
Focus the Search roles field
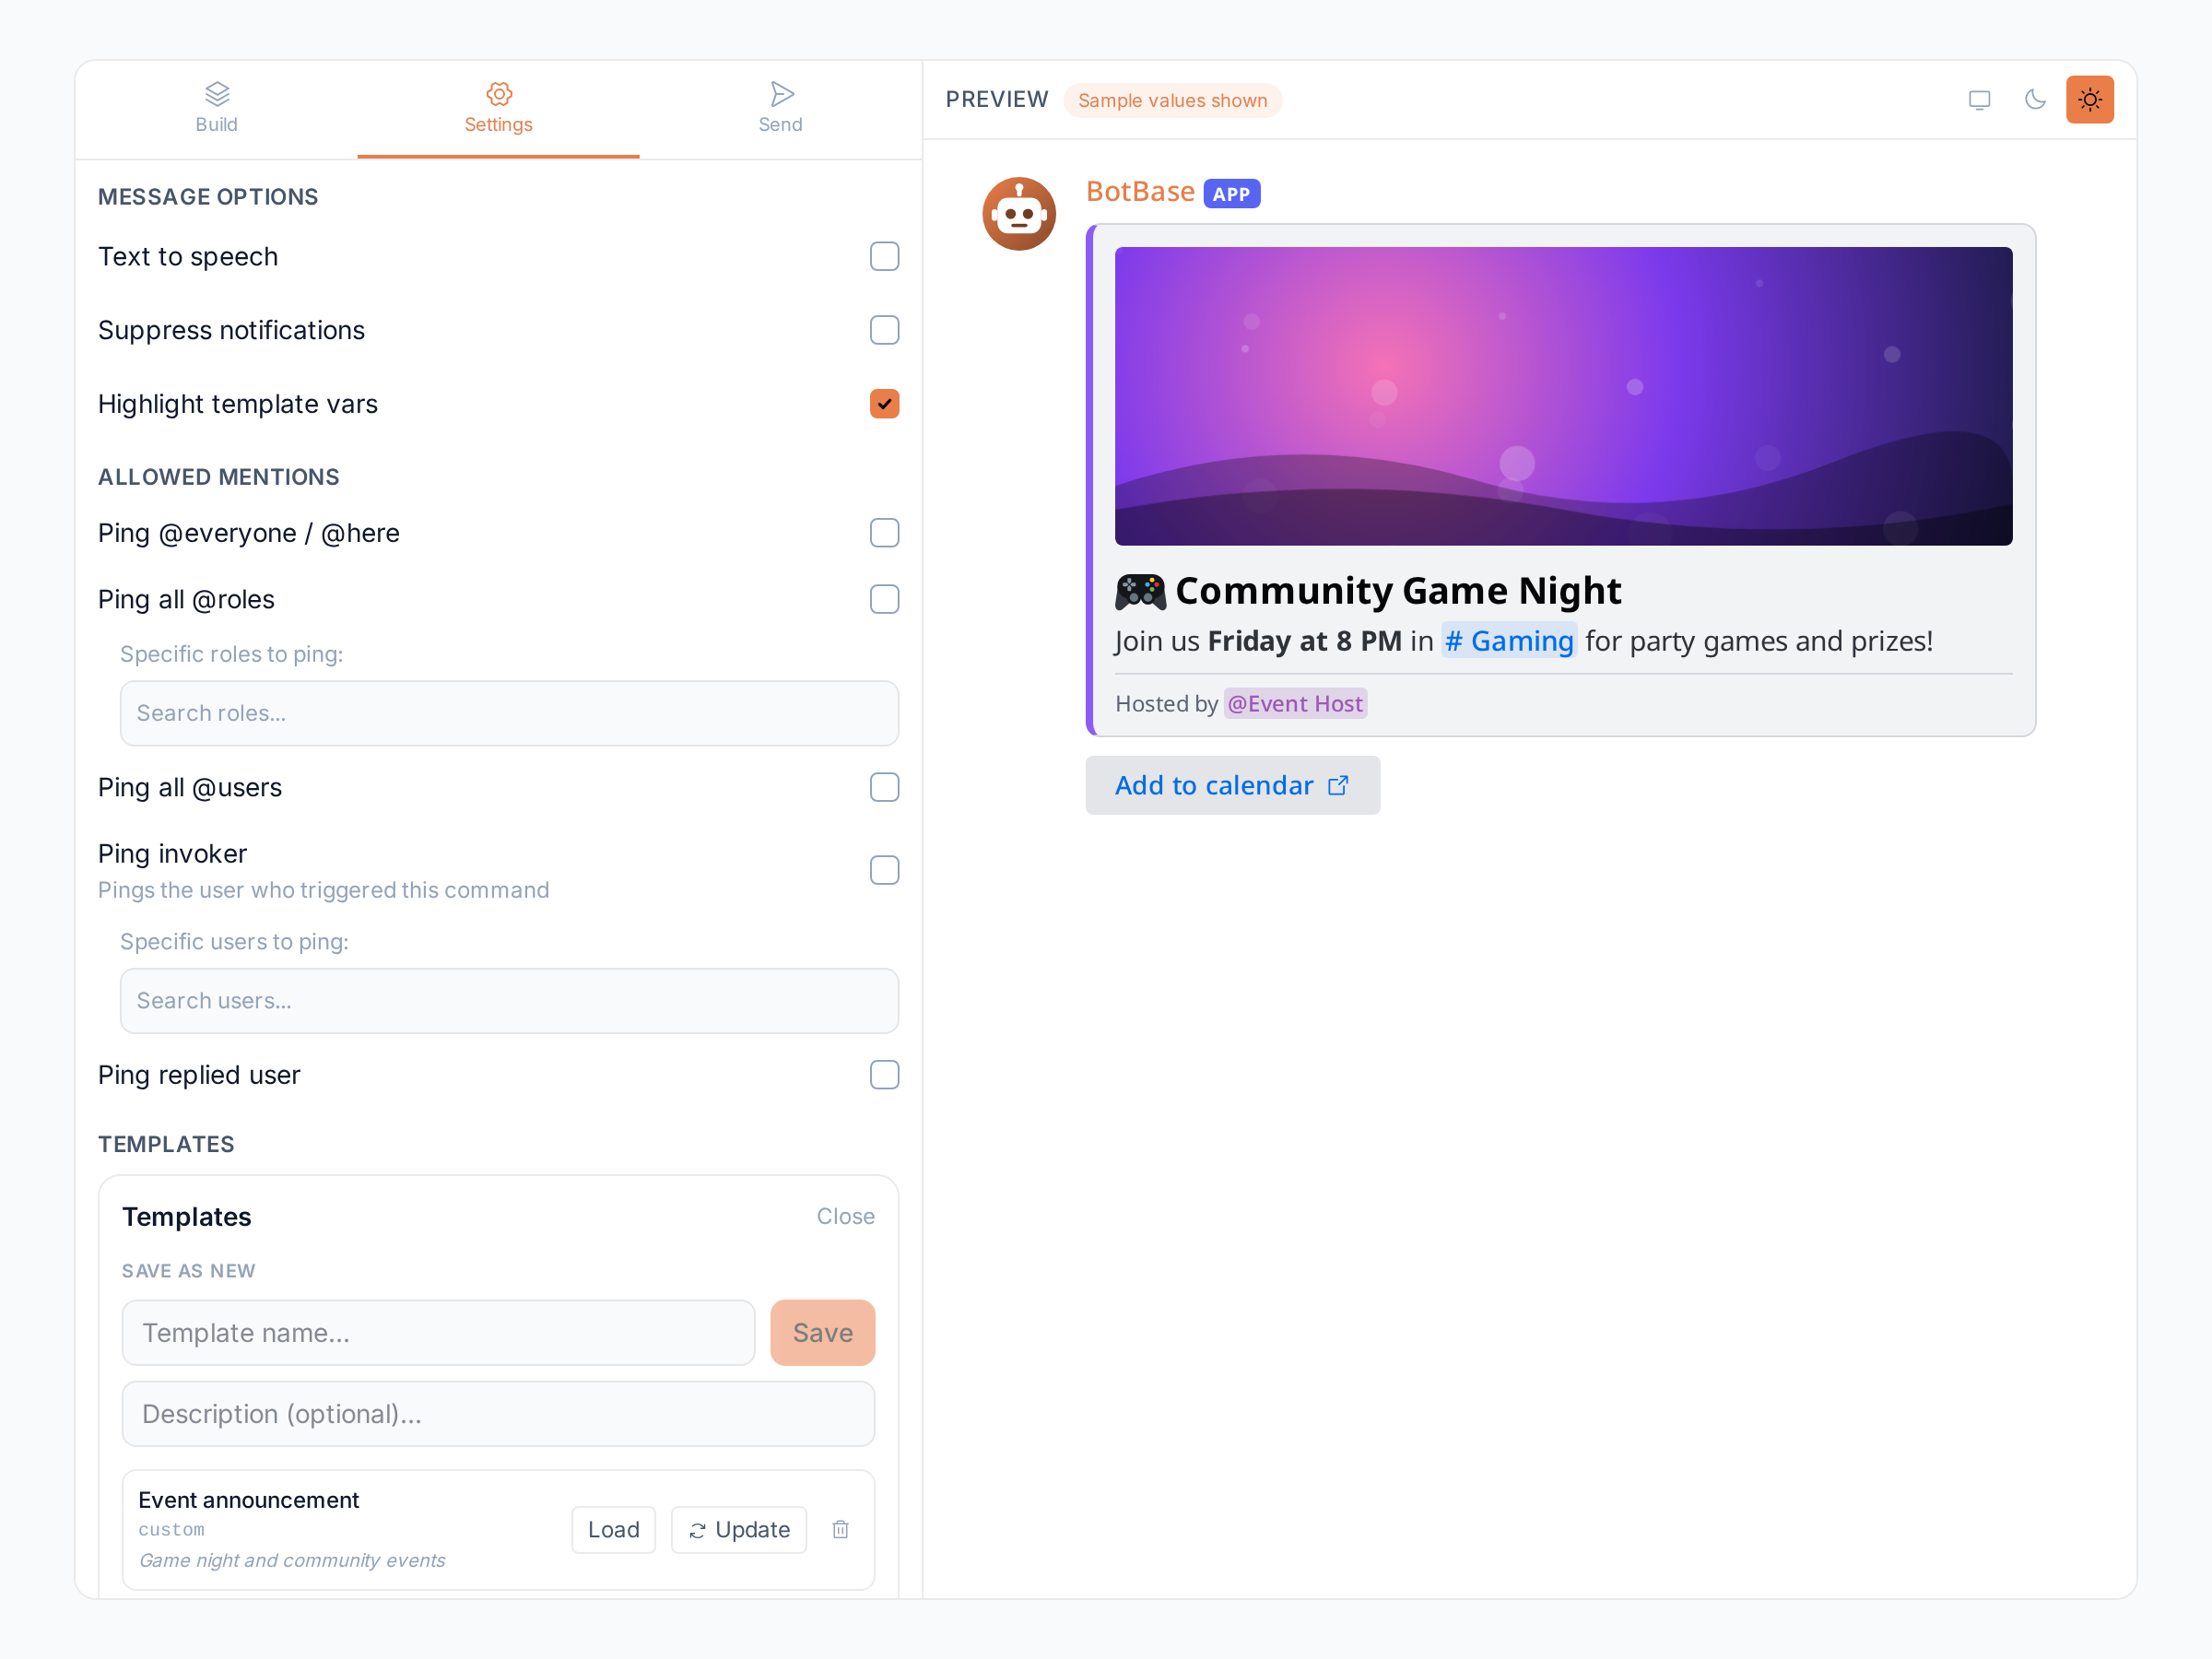(509, 713)
